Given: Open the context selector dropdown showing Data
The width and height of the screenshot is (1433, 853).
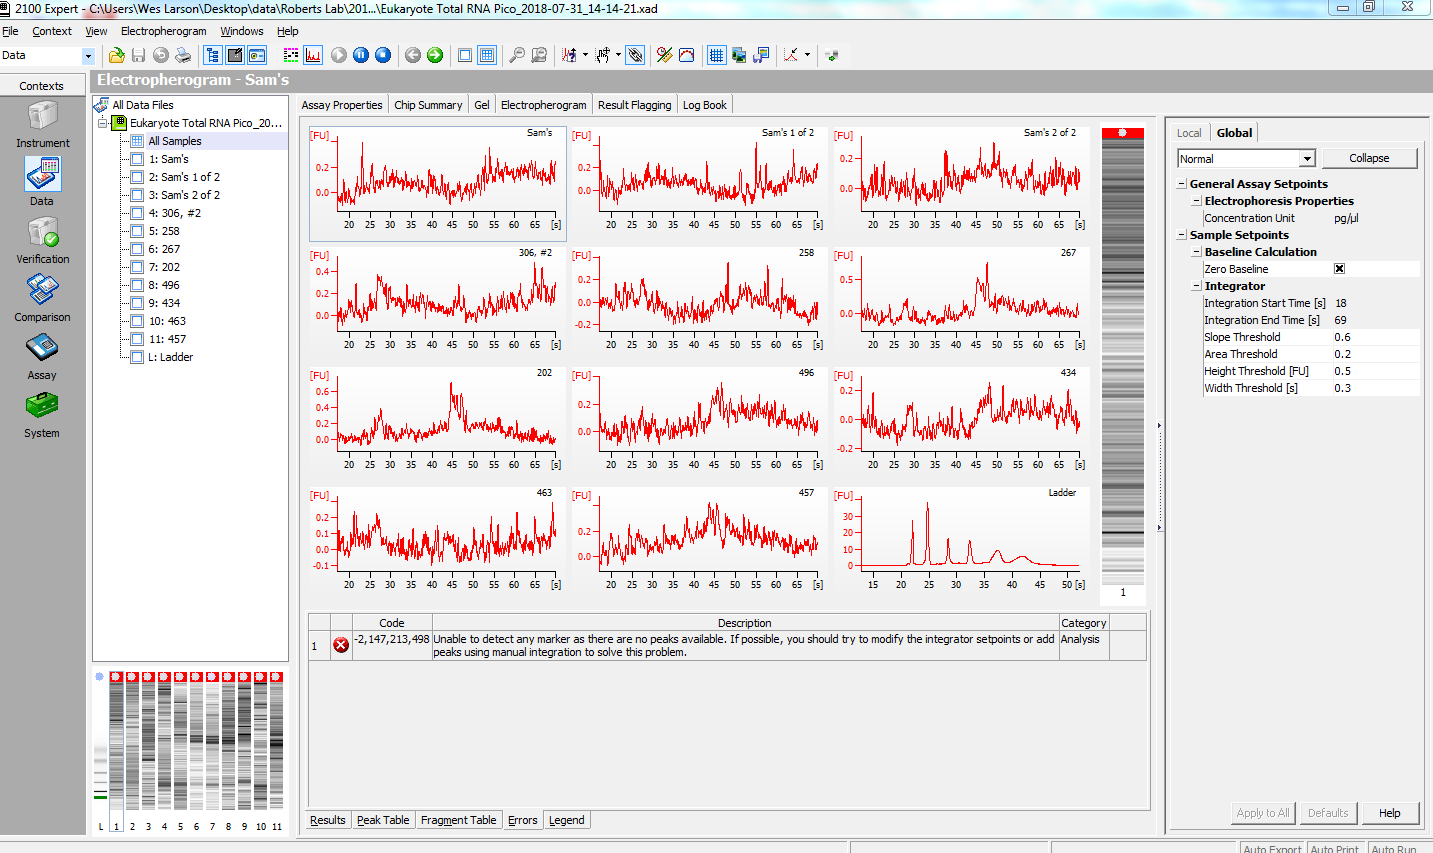Looking at the screenshot, I should point(88,55).
